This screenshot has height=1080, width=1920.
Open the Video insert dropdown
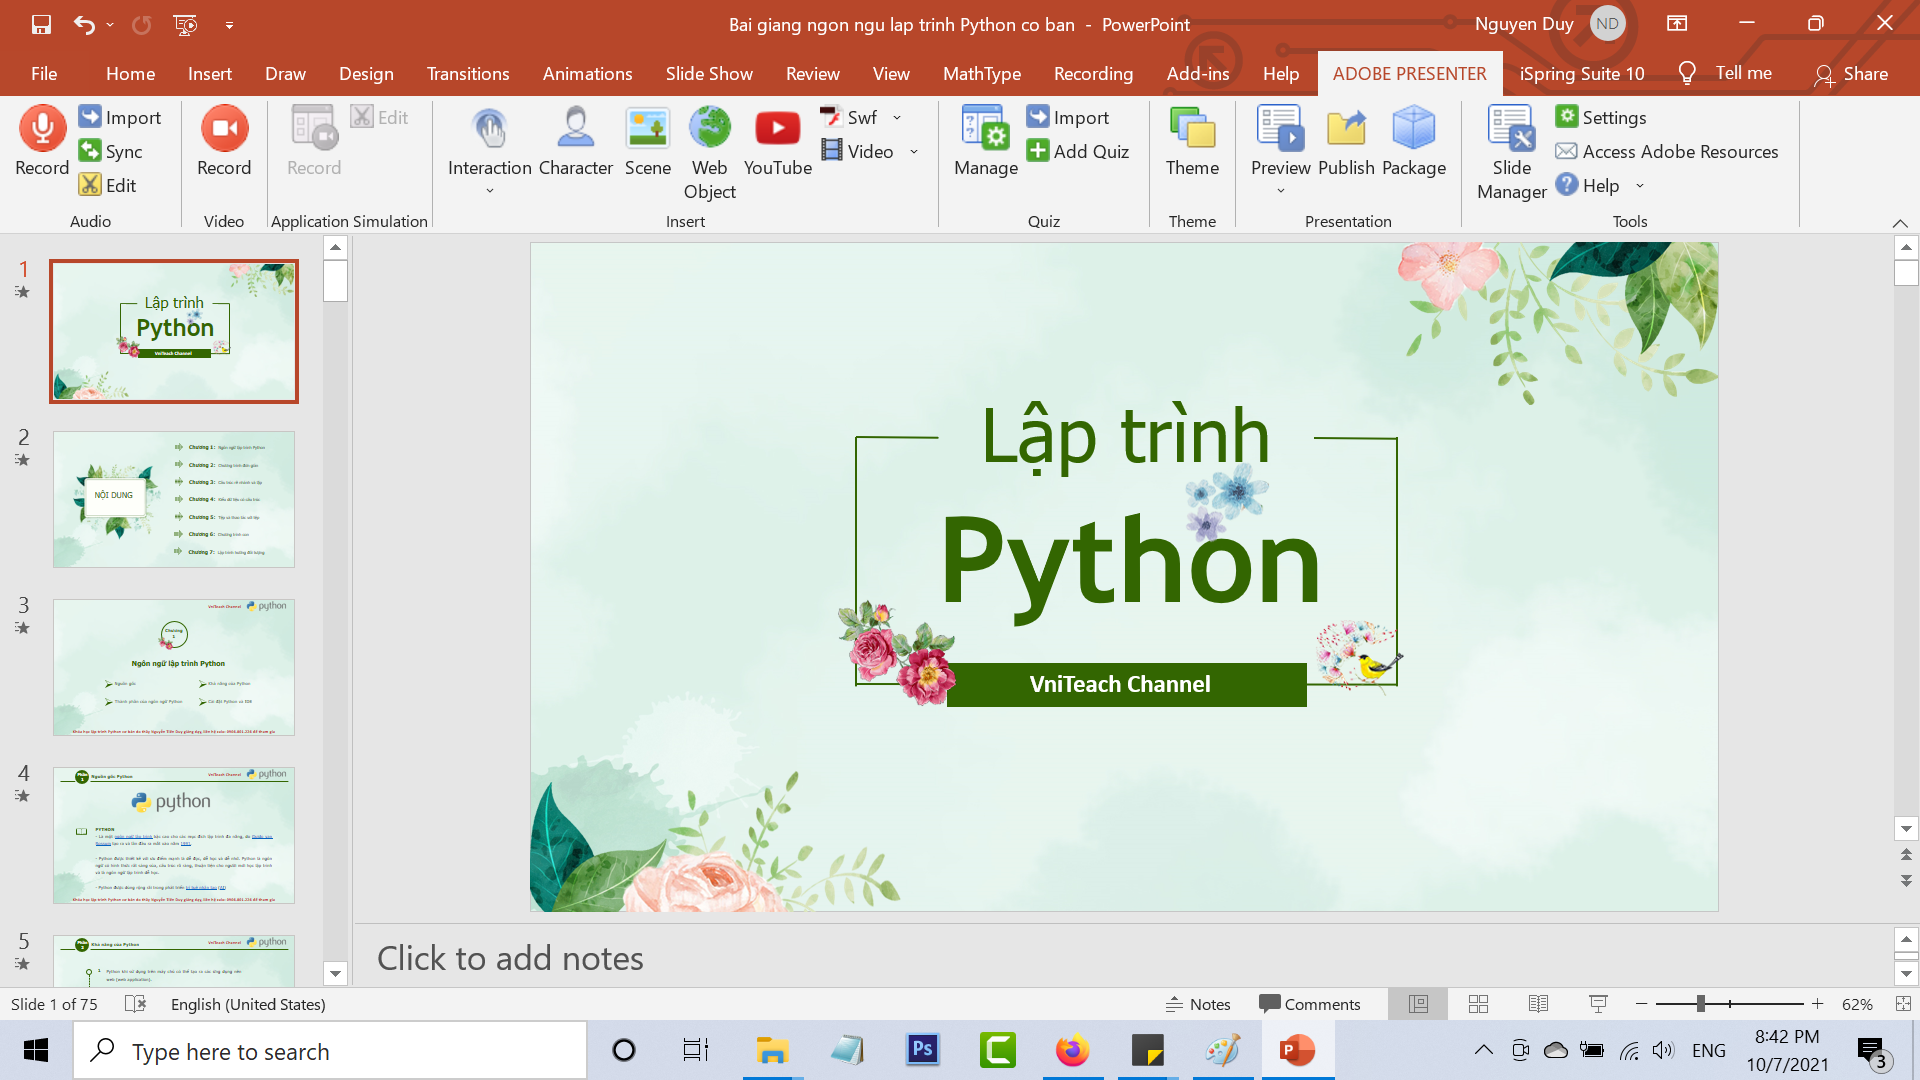[x=913, y=152]
